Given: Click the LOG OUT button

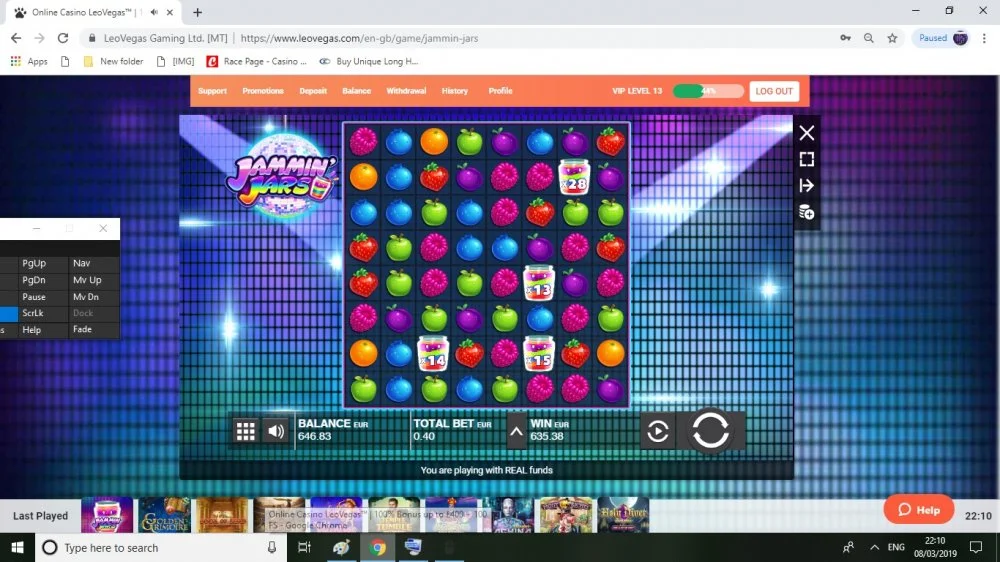Looking at the screenshot, I should tap(774, 91).
